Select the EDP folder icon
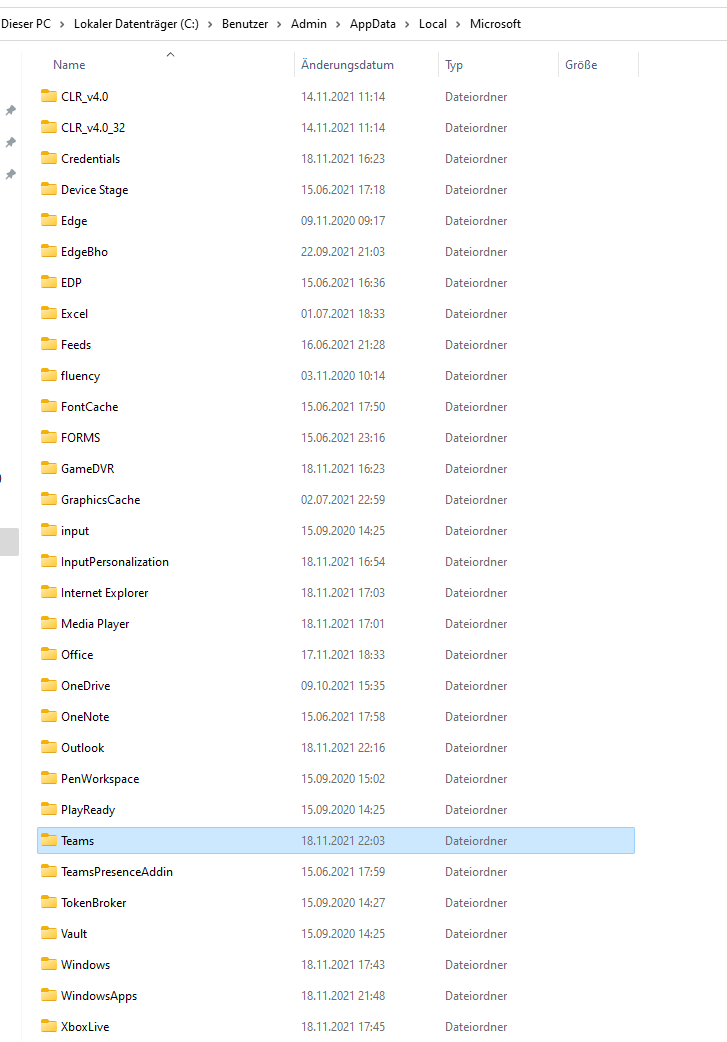Screen dimensions: 727x1042 point(49,282)
